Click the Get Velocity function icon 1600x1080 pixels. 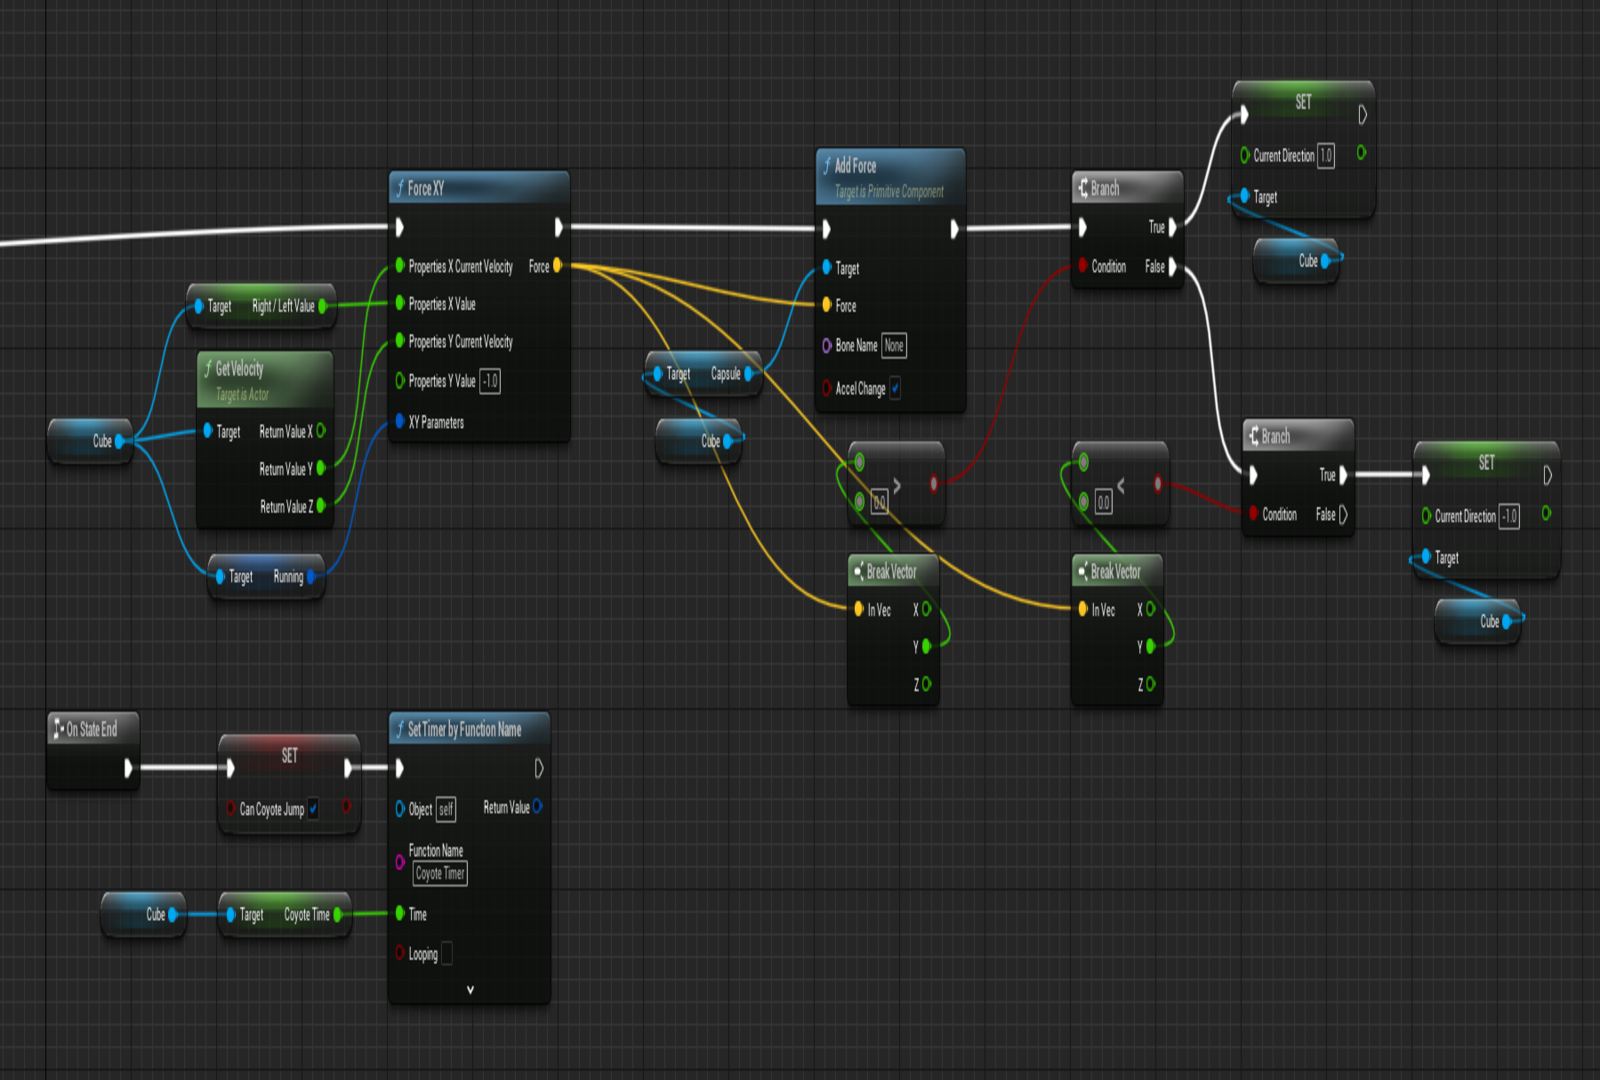208,369
